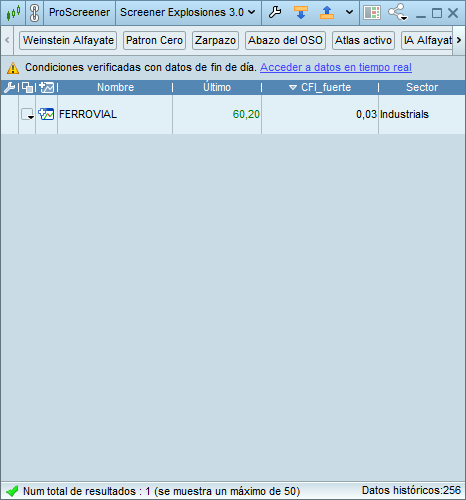Click the yellow warning triangle icon

click(x=13, y=68)
